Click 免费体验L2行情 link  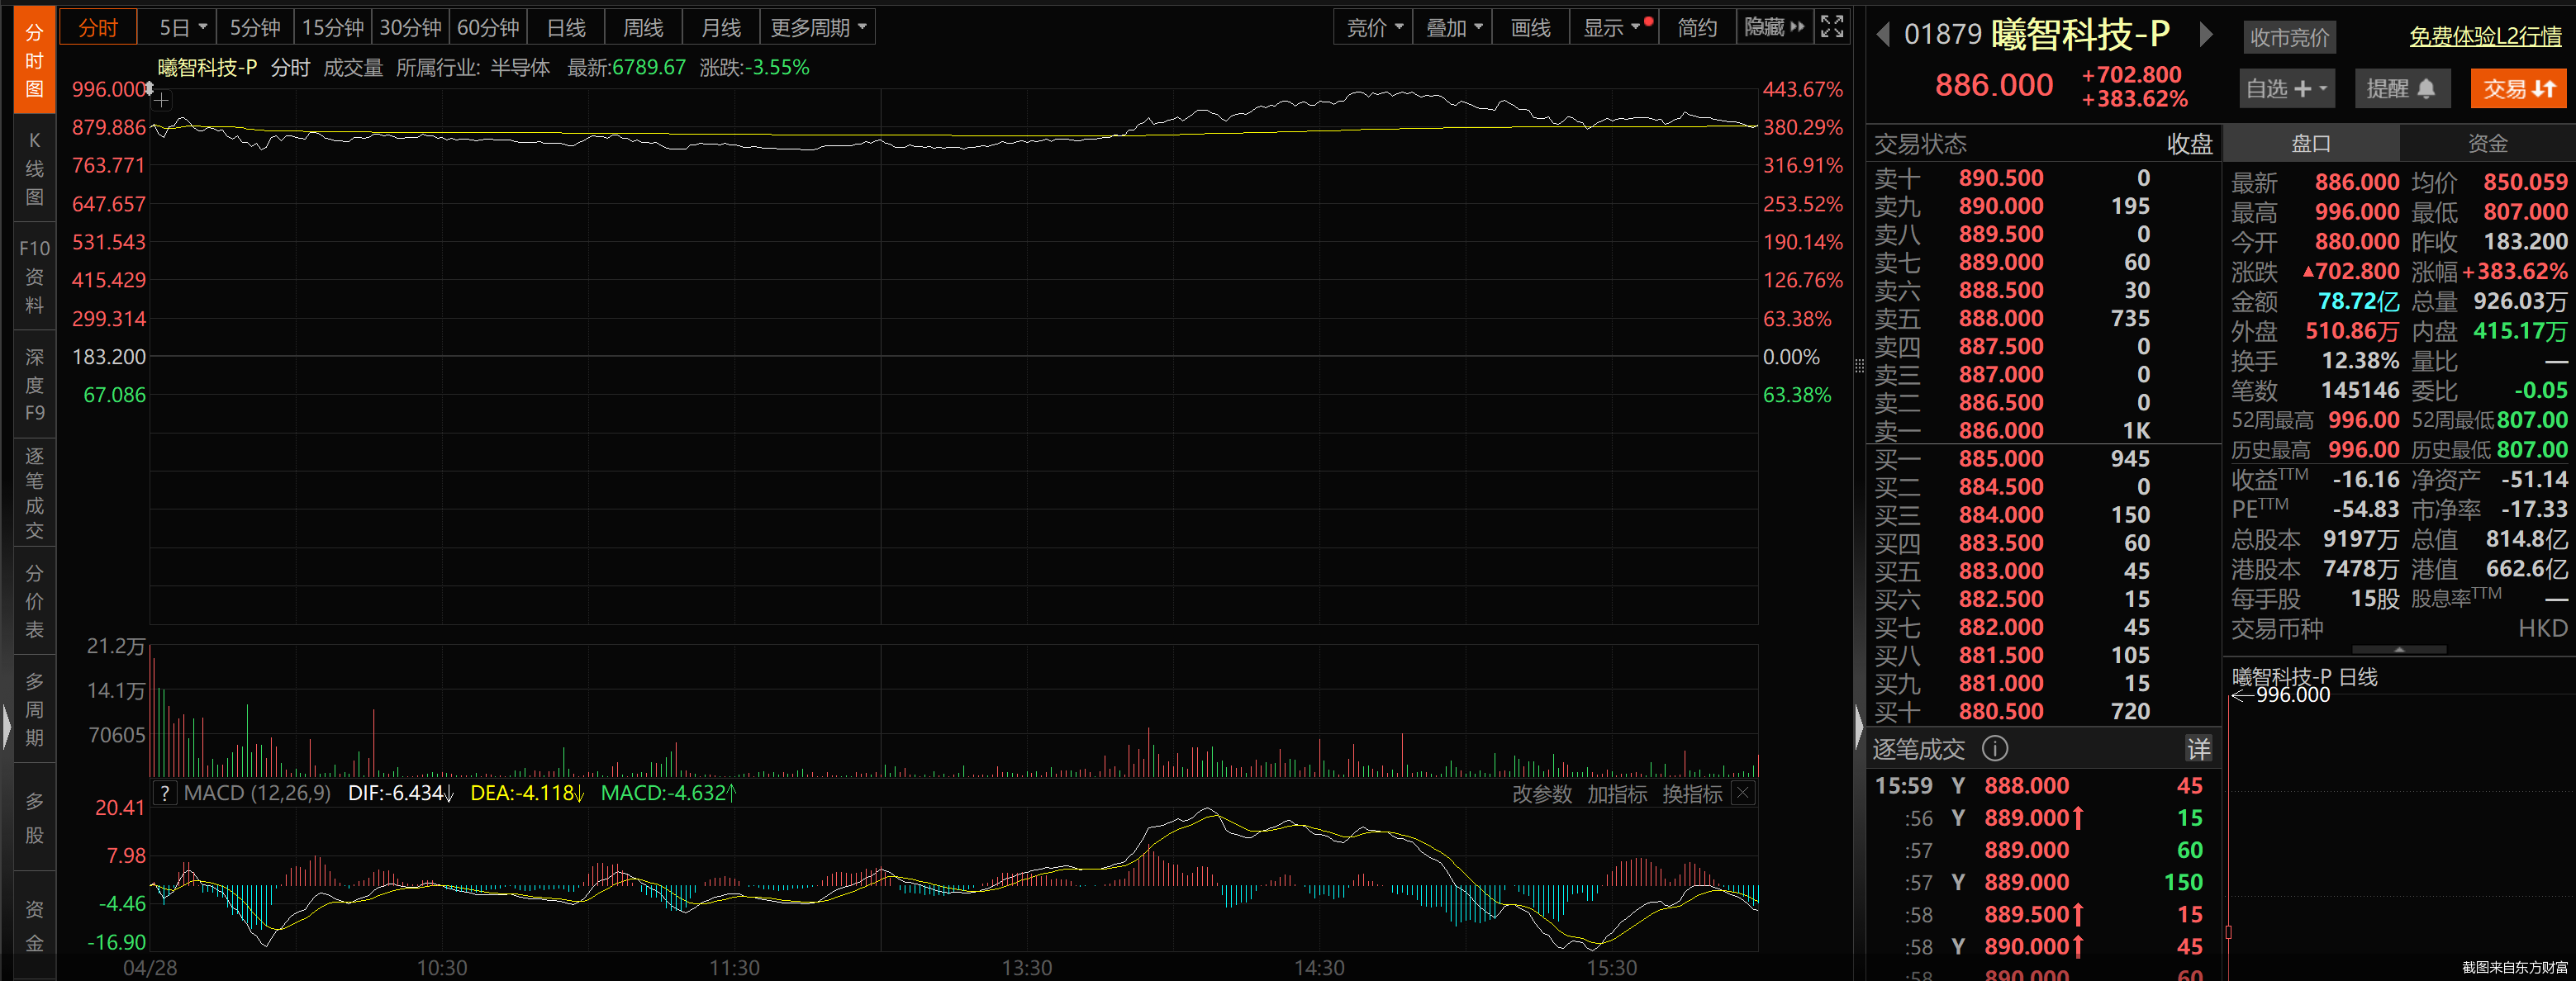2484,36
